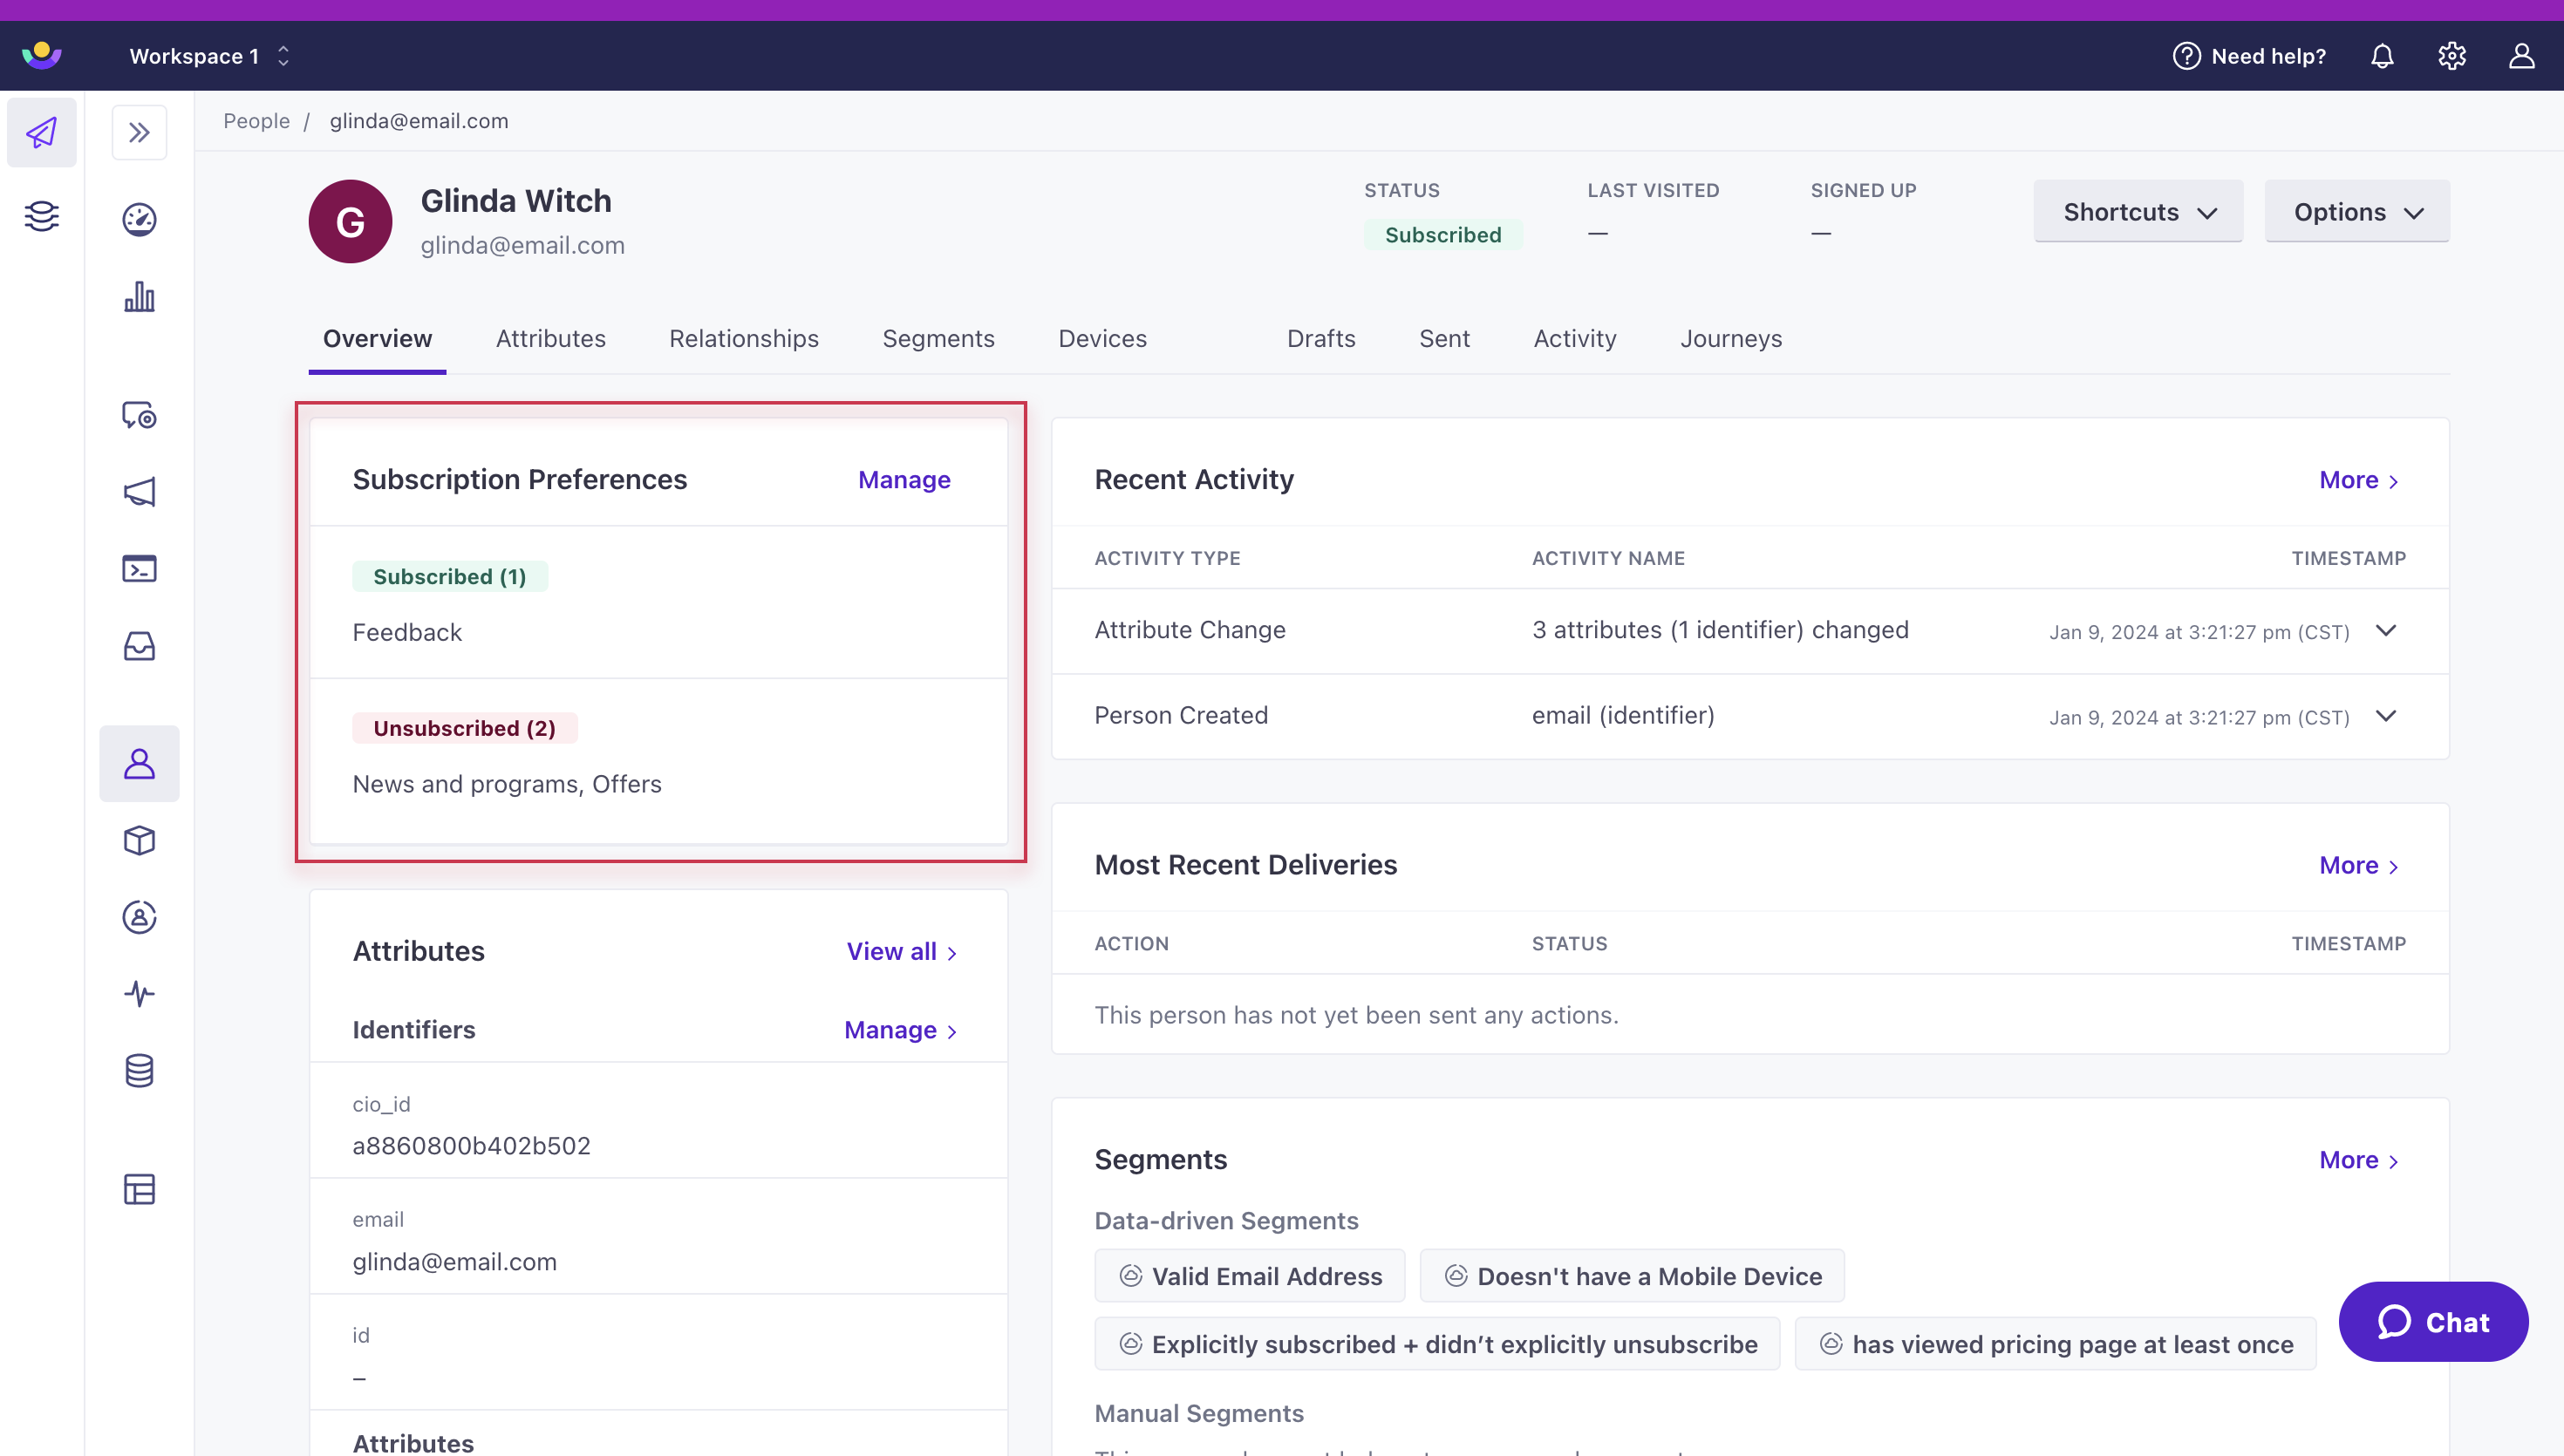Open the Journeys section icon
This screenshot has height=1456, width=2564.
(1733, 338)
